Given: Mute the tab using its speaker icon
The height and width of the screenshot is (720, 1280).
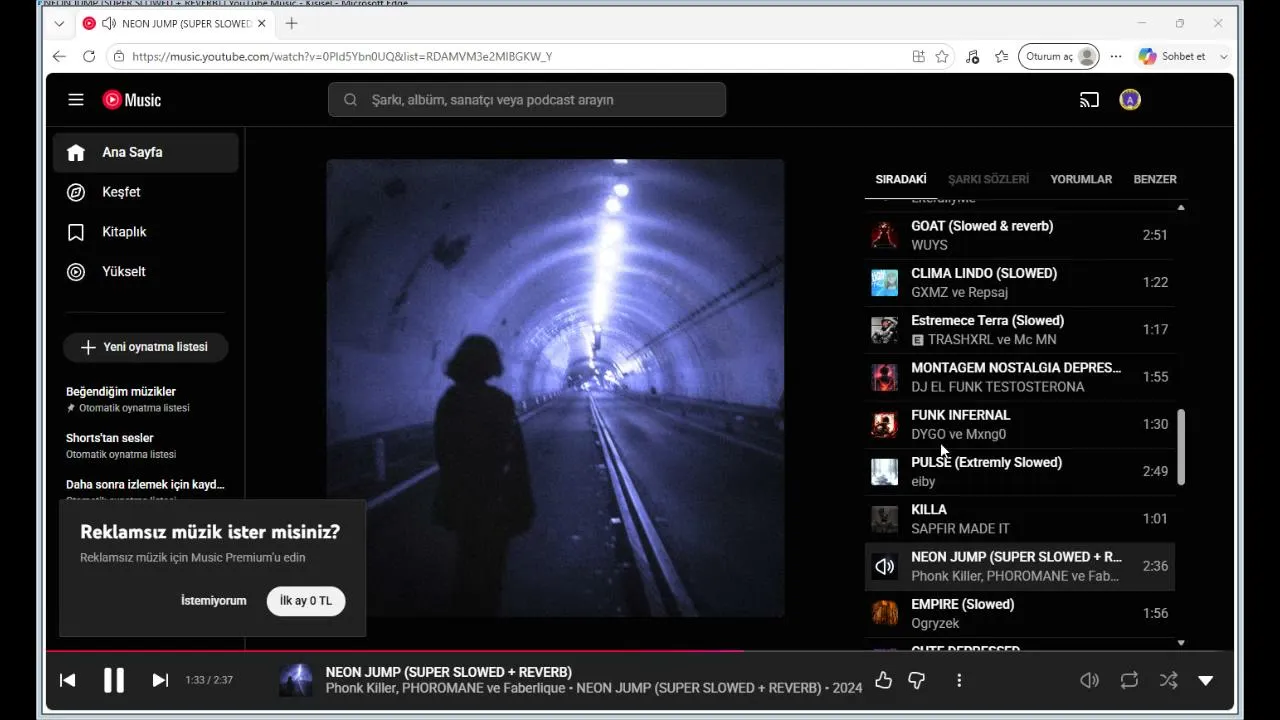Looking at the screenshot, I should (109, 23).
